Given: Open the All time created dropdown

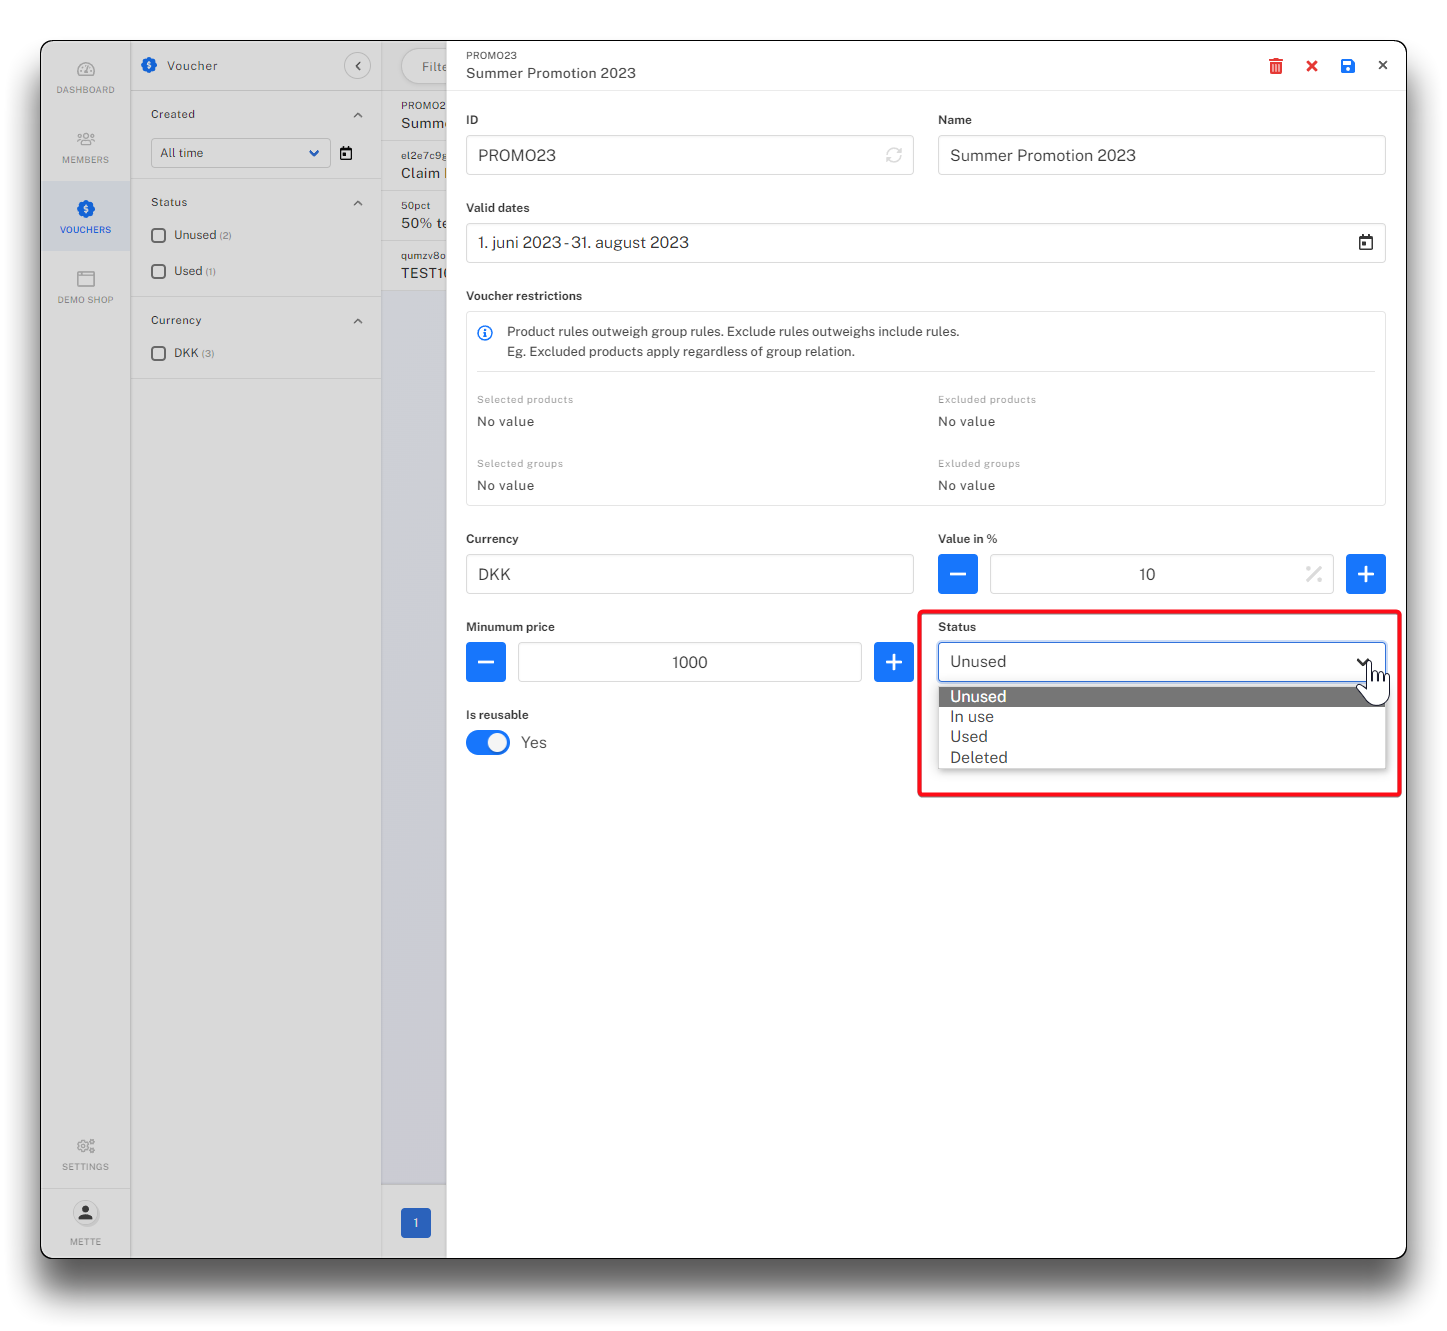Looking at the screenshot, I should click(240, 153).
